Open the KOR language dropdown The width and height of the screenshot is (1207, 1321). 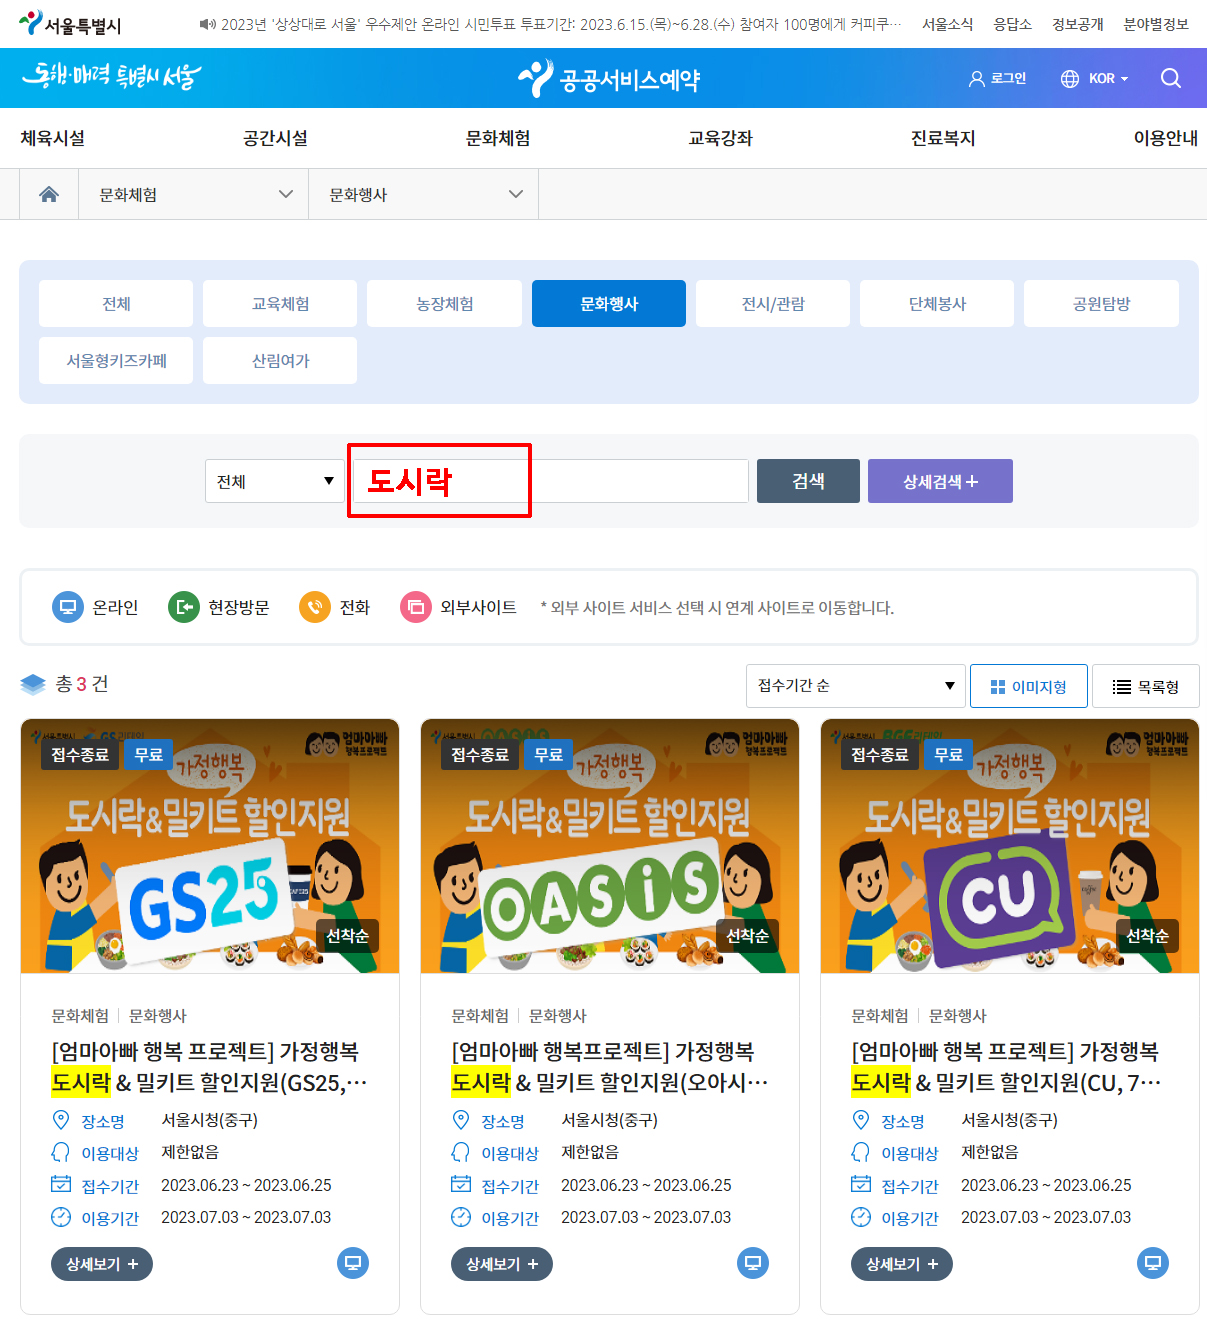1095,78
